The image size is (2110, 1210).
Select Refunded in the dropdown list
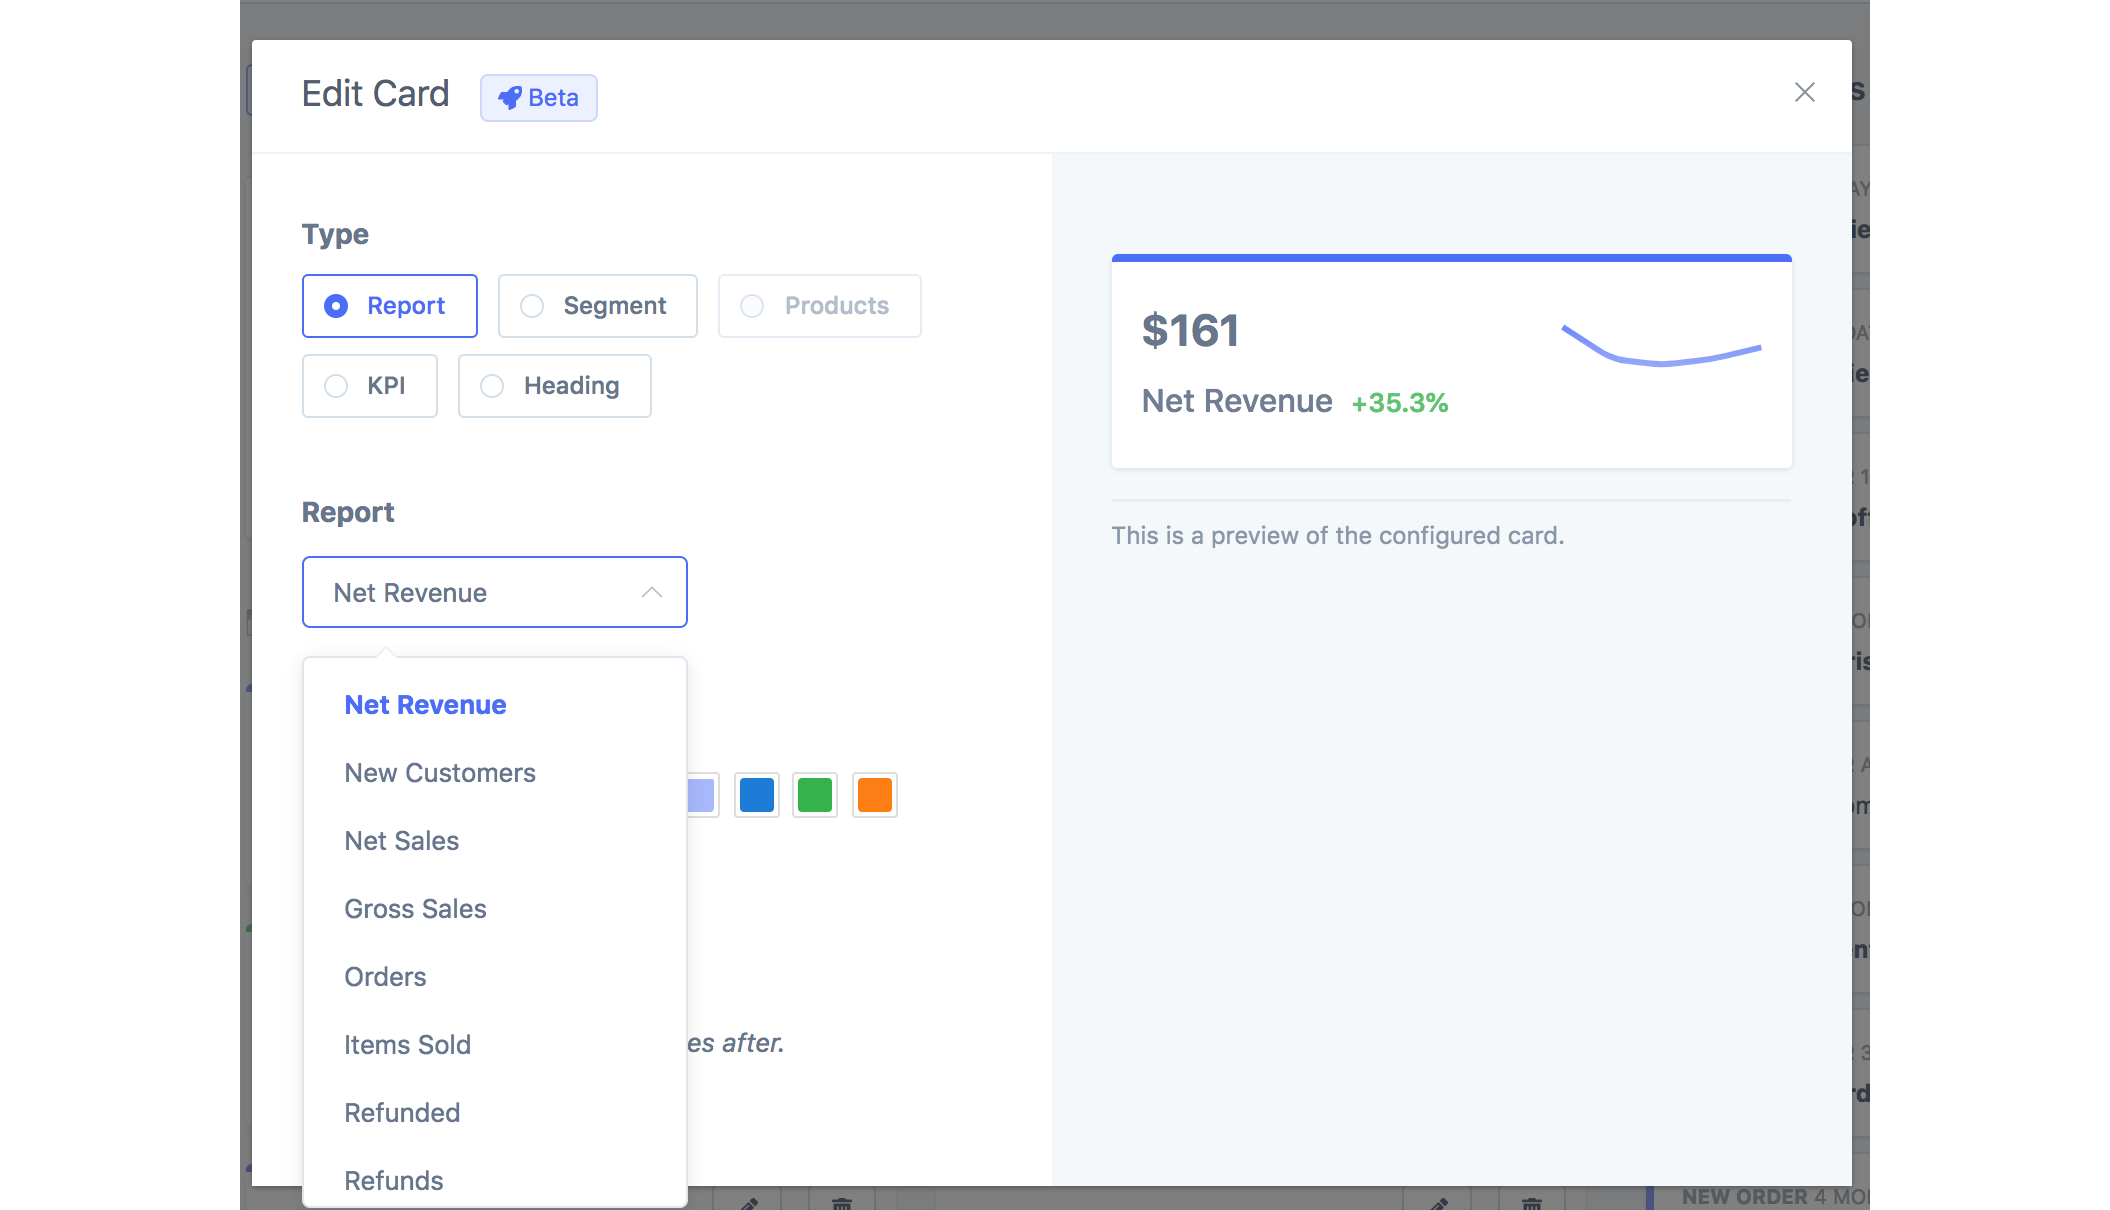coord(402,1113)
